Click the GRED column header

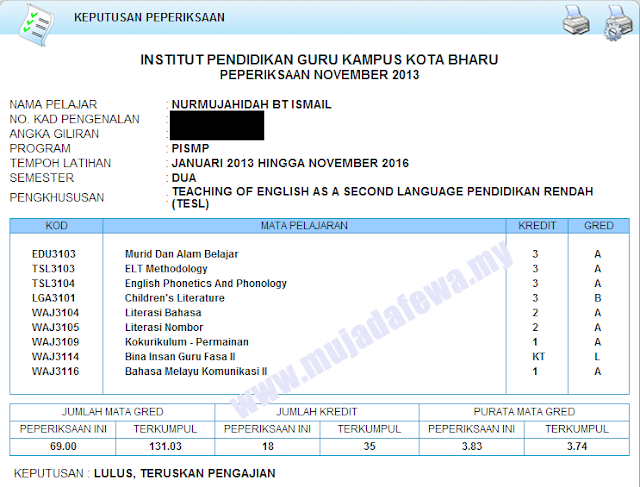[x=598, y=226]
